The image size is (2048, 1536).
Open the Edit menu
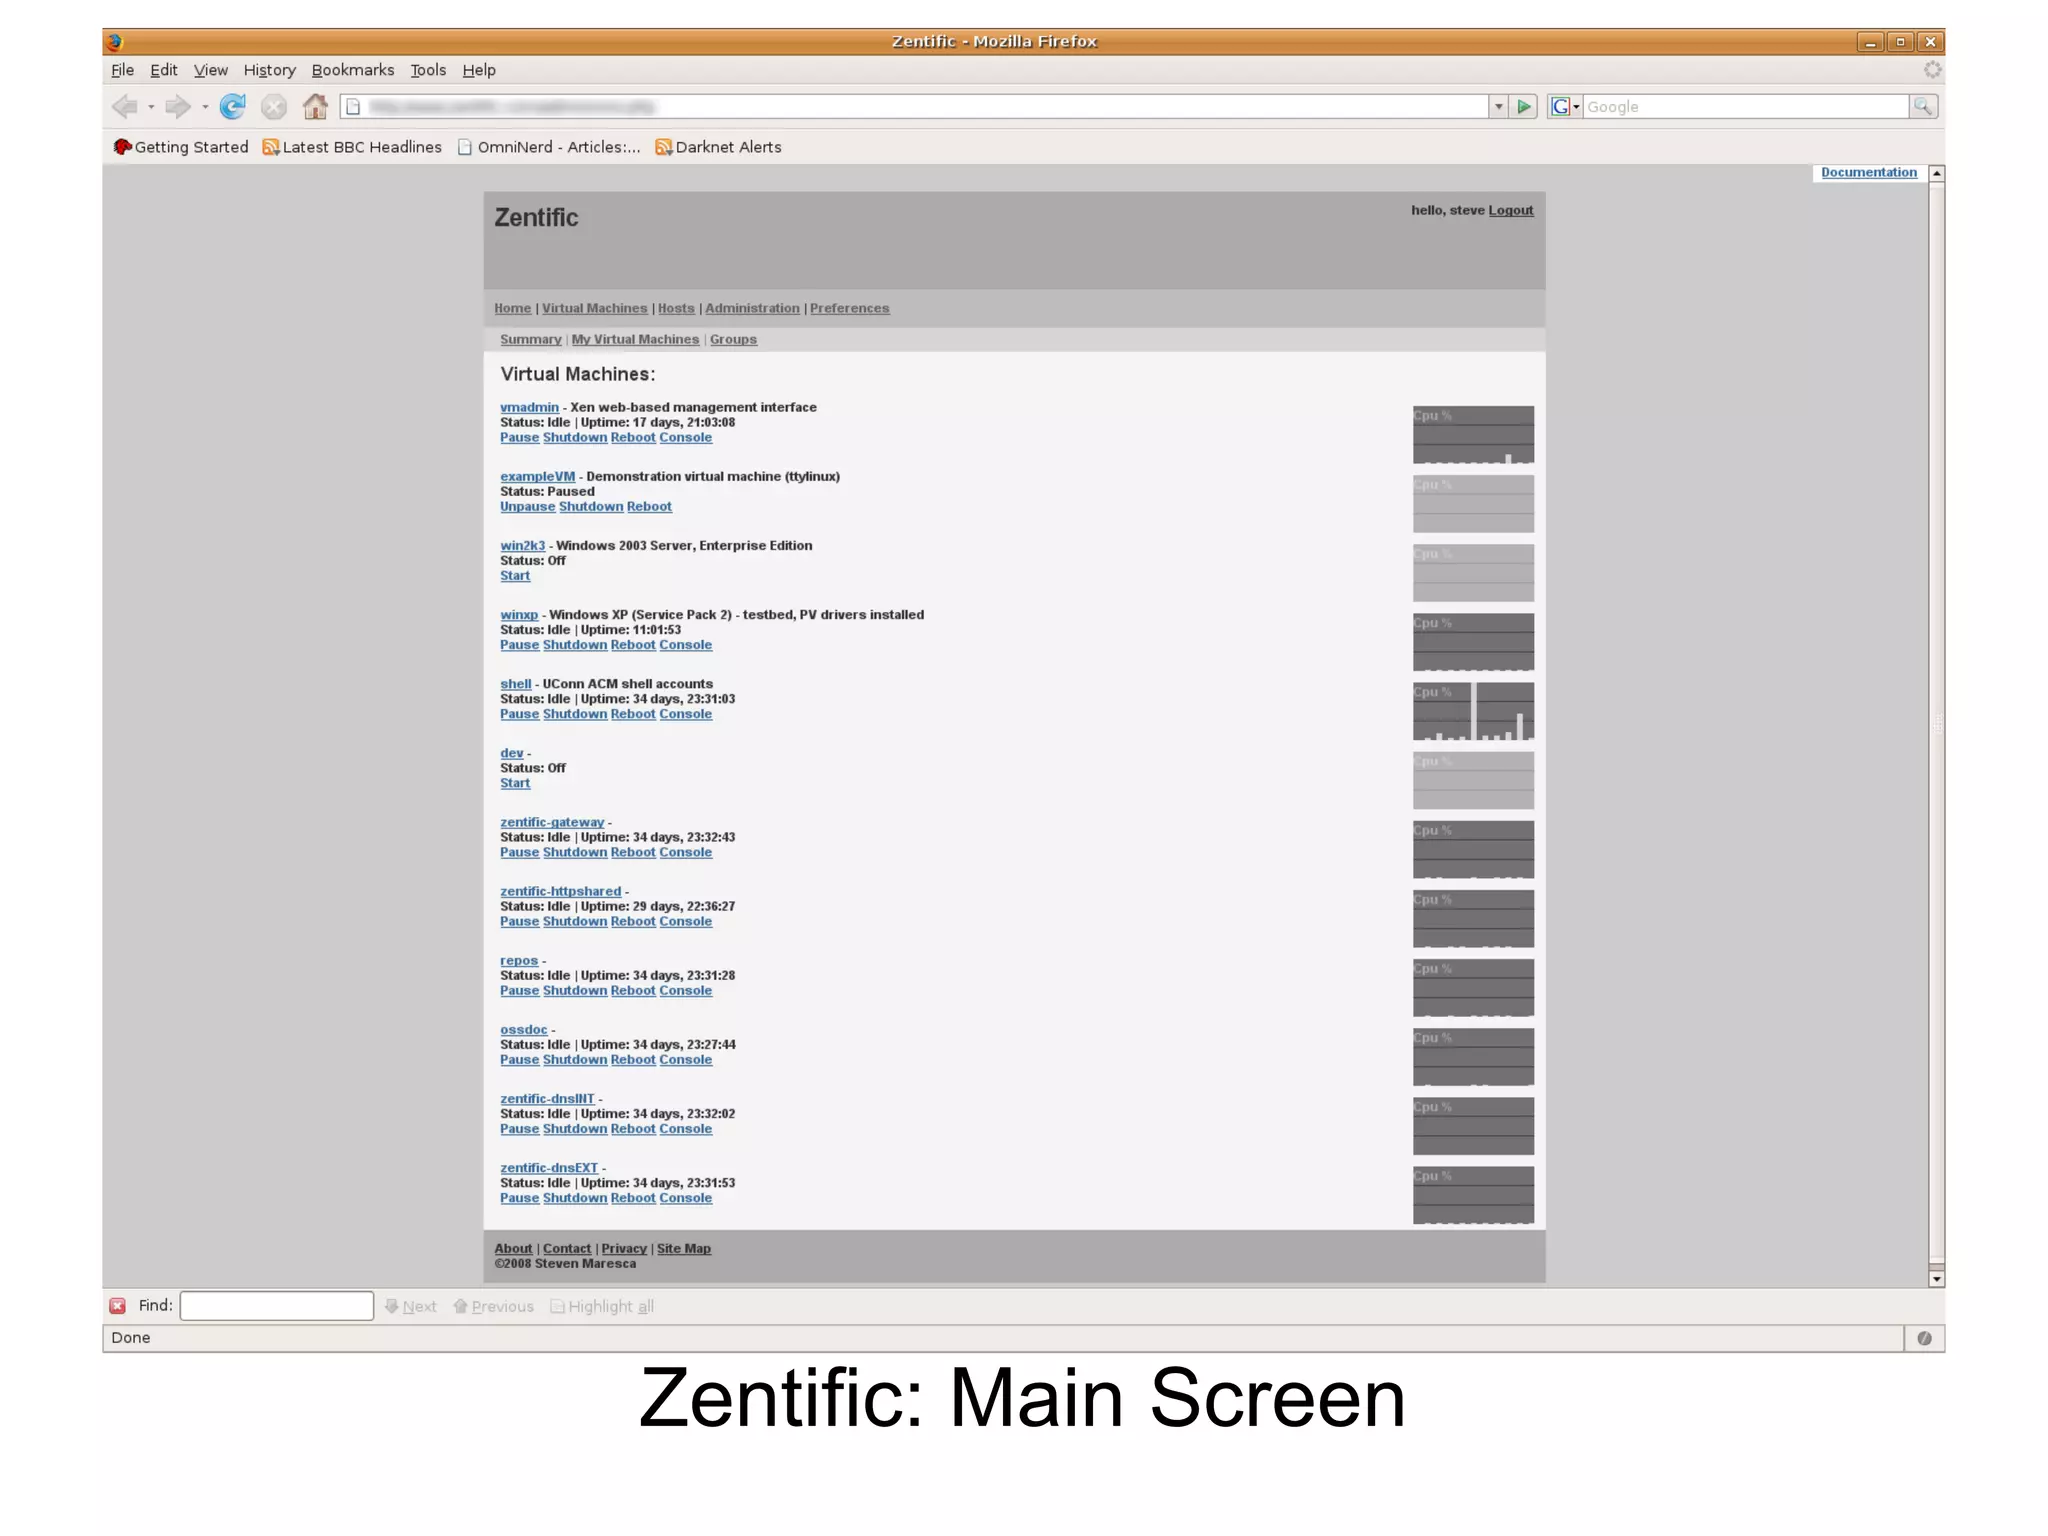point(164,70)
